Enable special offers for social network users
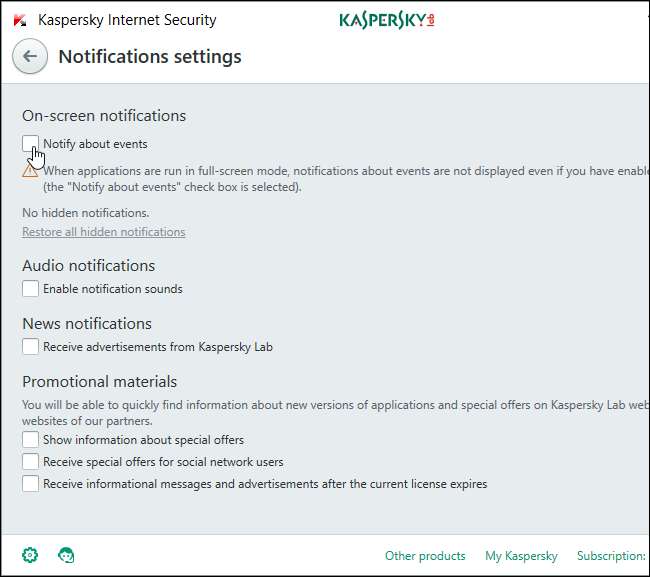This screenshot has width=650, height=577. (31, 462)
